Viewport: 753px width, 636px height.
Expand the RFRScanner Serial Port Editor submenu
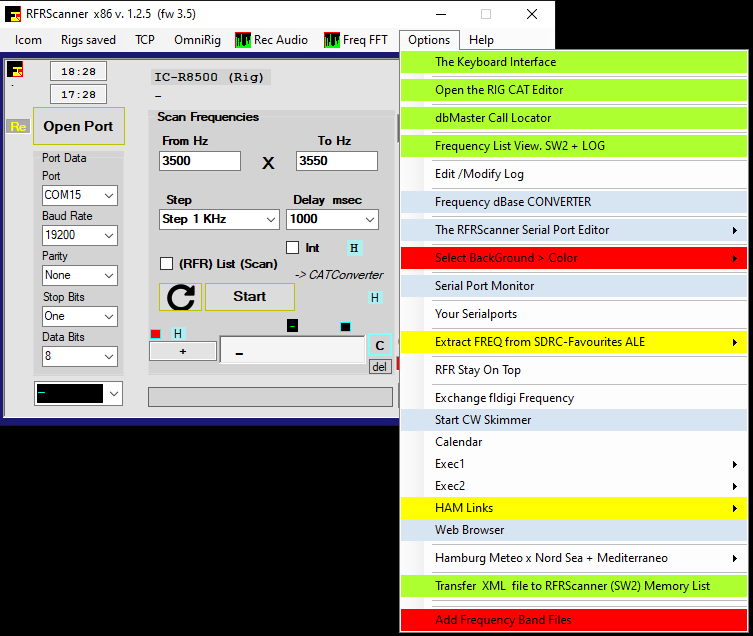point(574,230)
